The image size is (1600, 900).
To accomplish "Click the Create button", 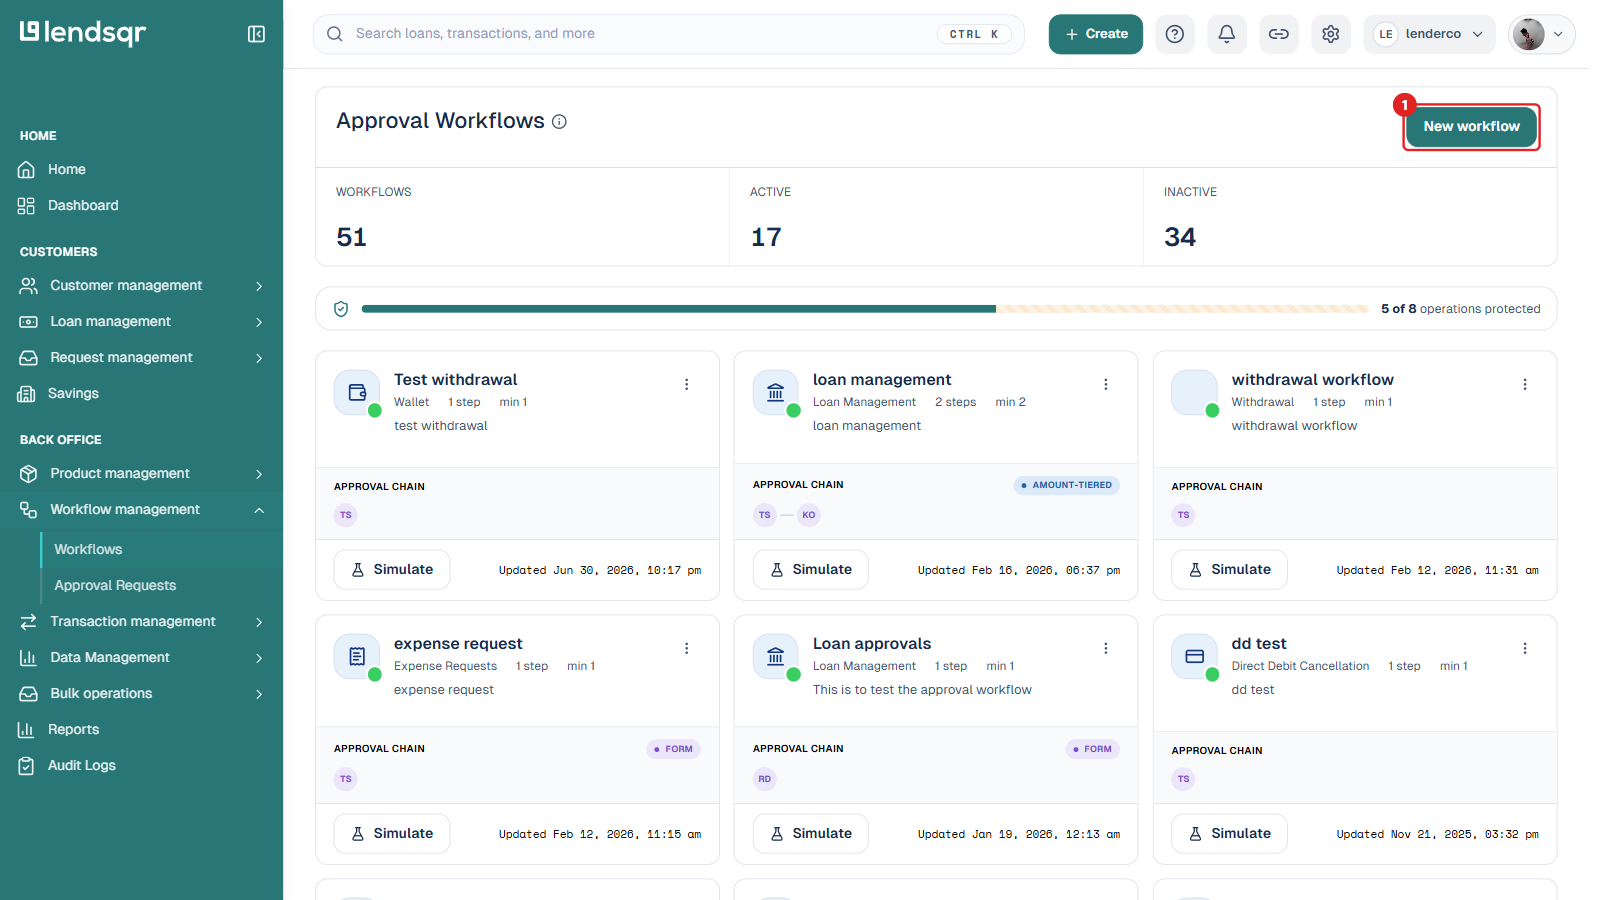I will pyautogui.click(x=1096, y=34).
